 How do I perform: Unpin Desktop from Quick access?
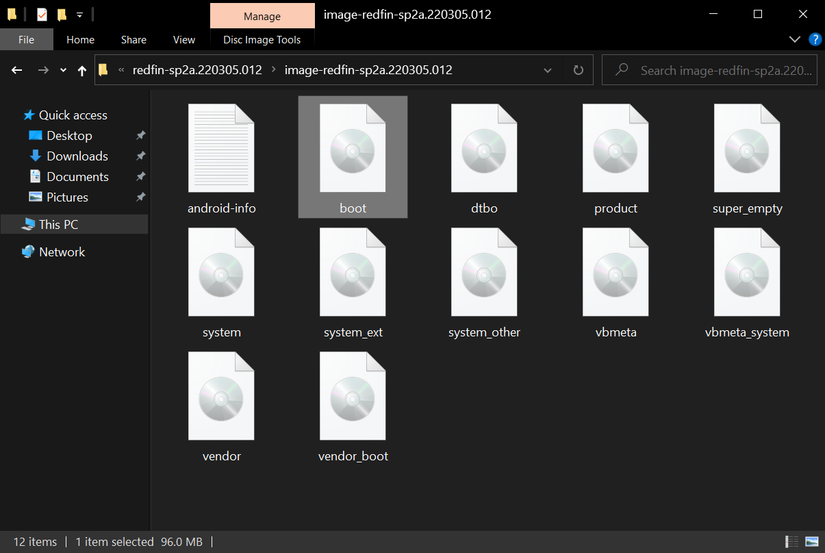[x=140, y=136]
